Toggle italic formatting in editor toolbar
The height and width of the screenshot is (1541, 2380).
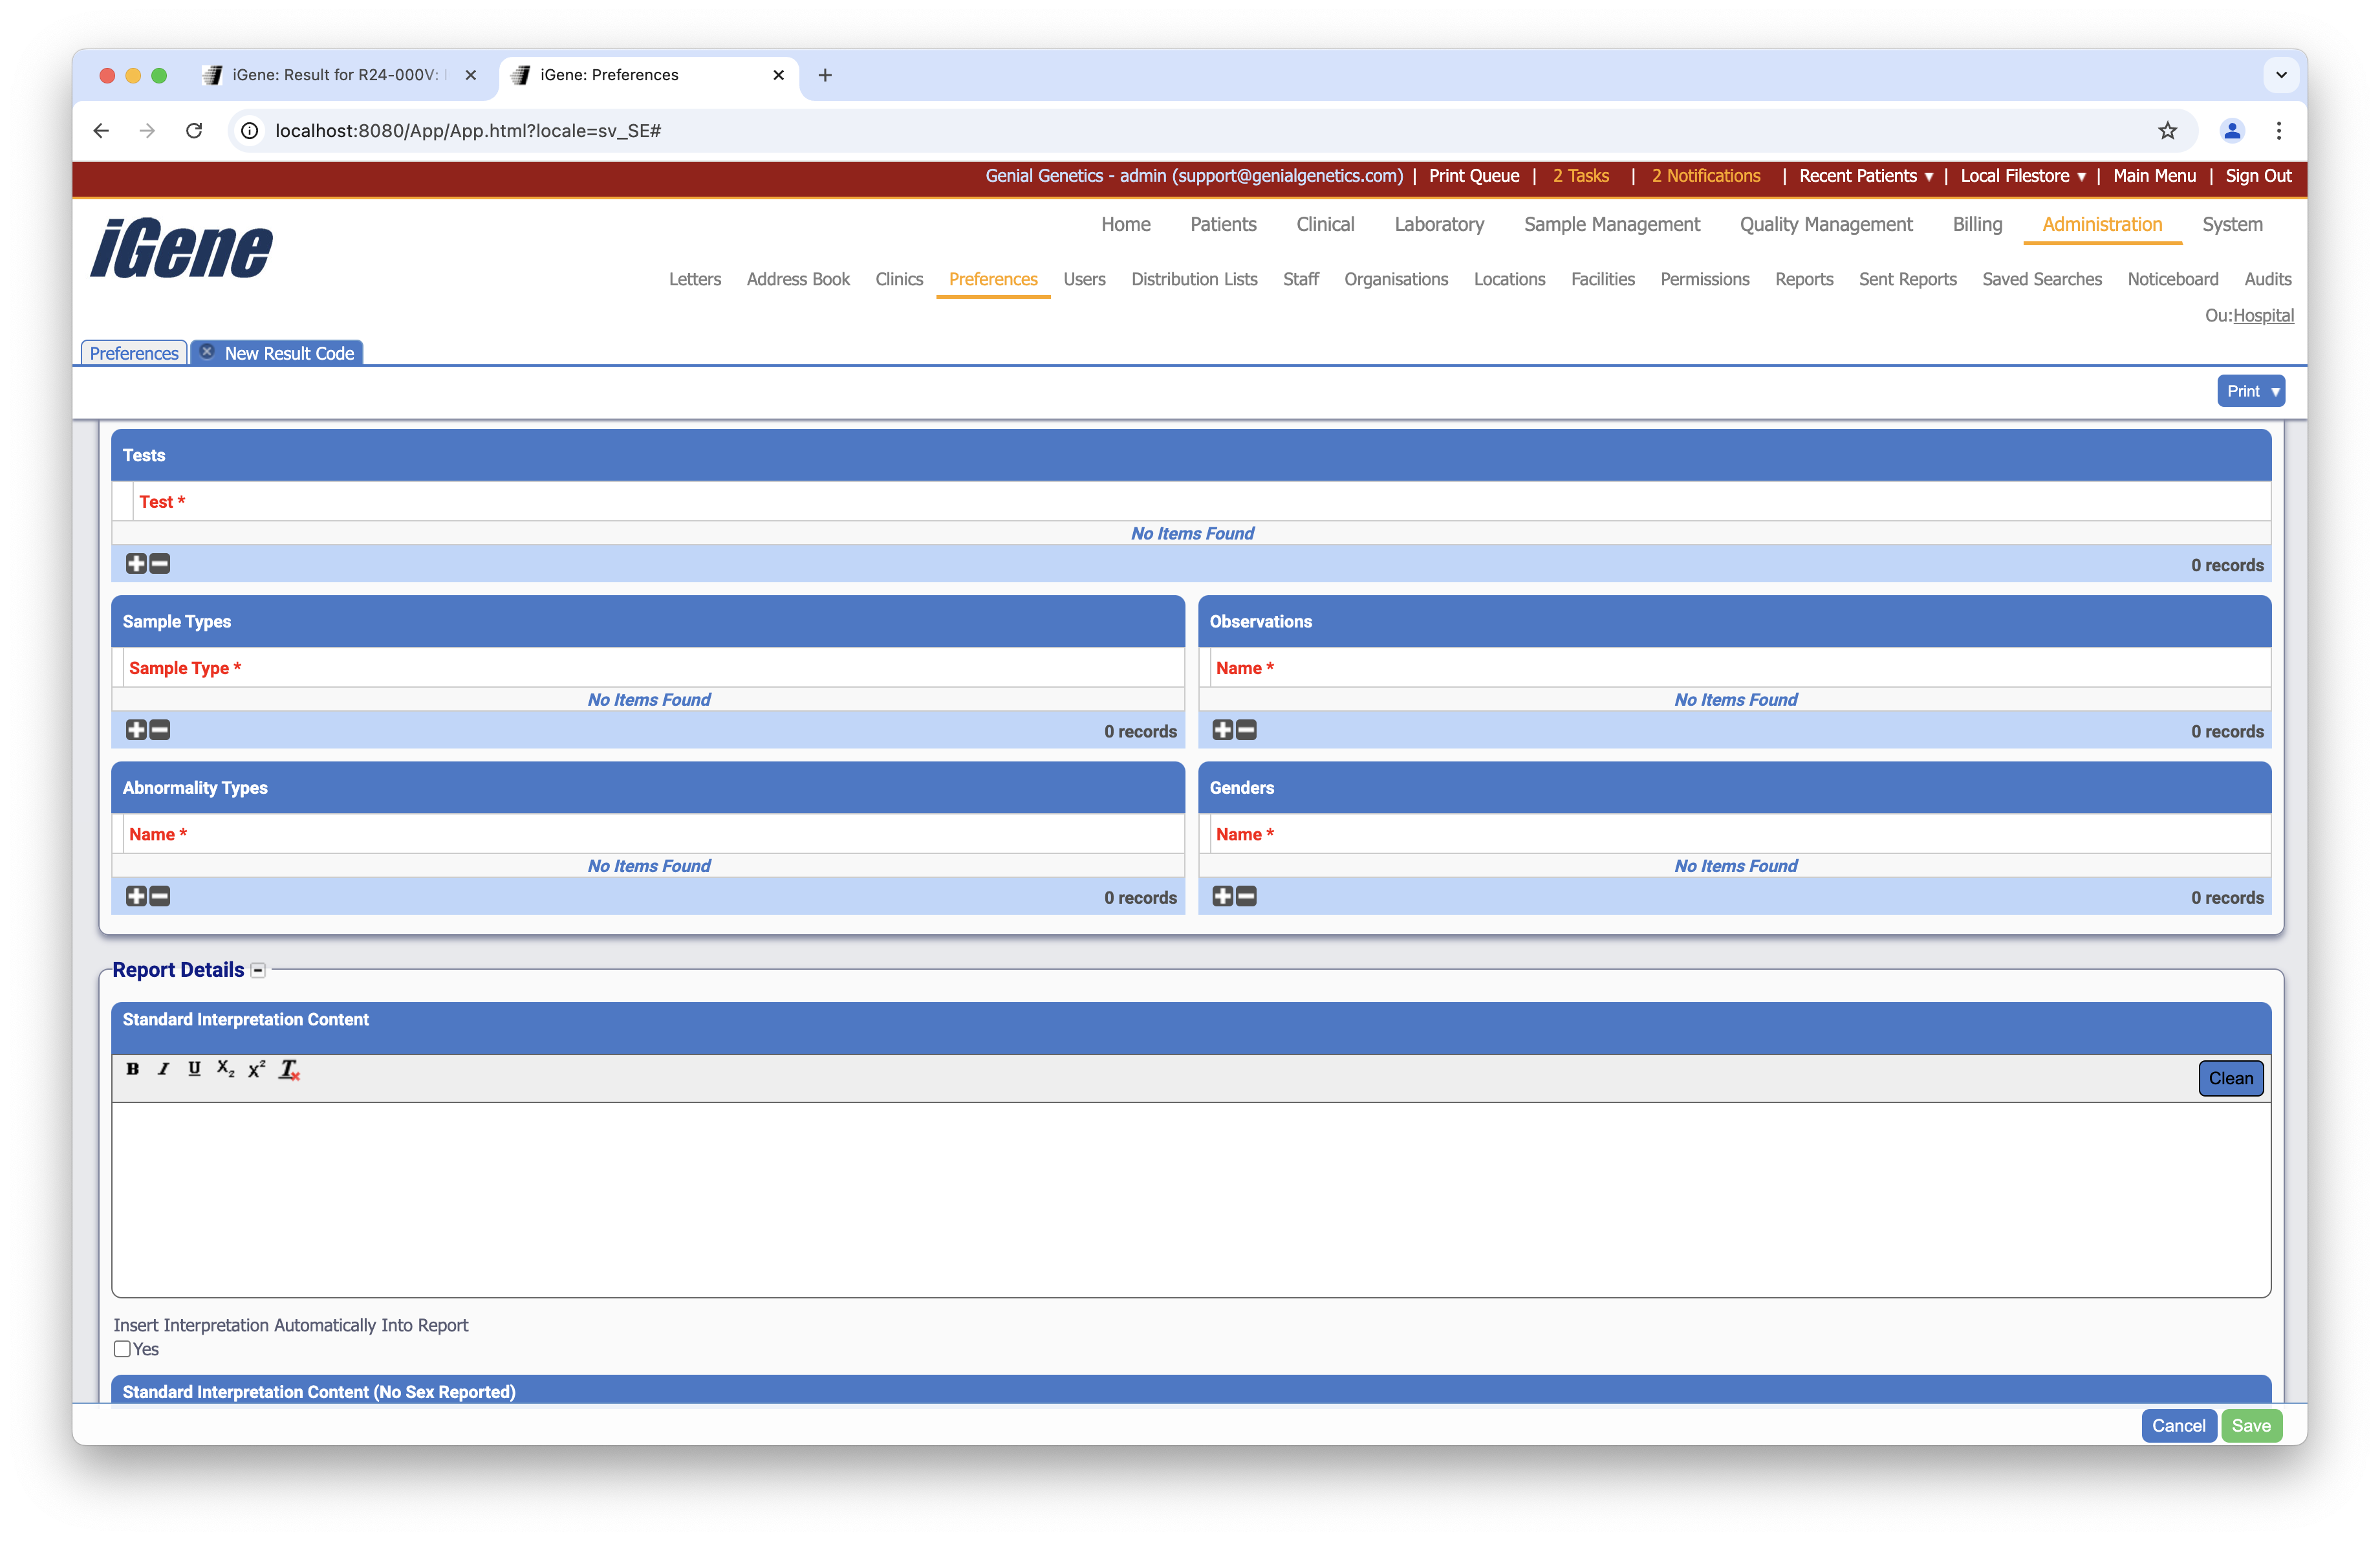(163, 1069)
